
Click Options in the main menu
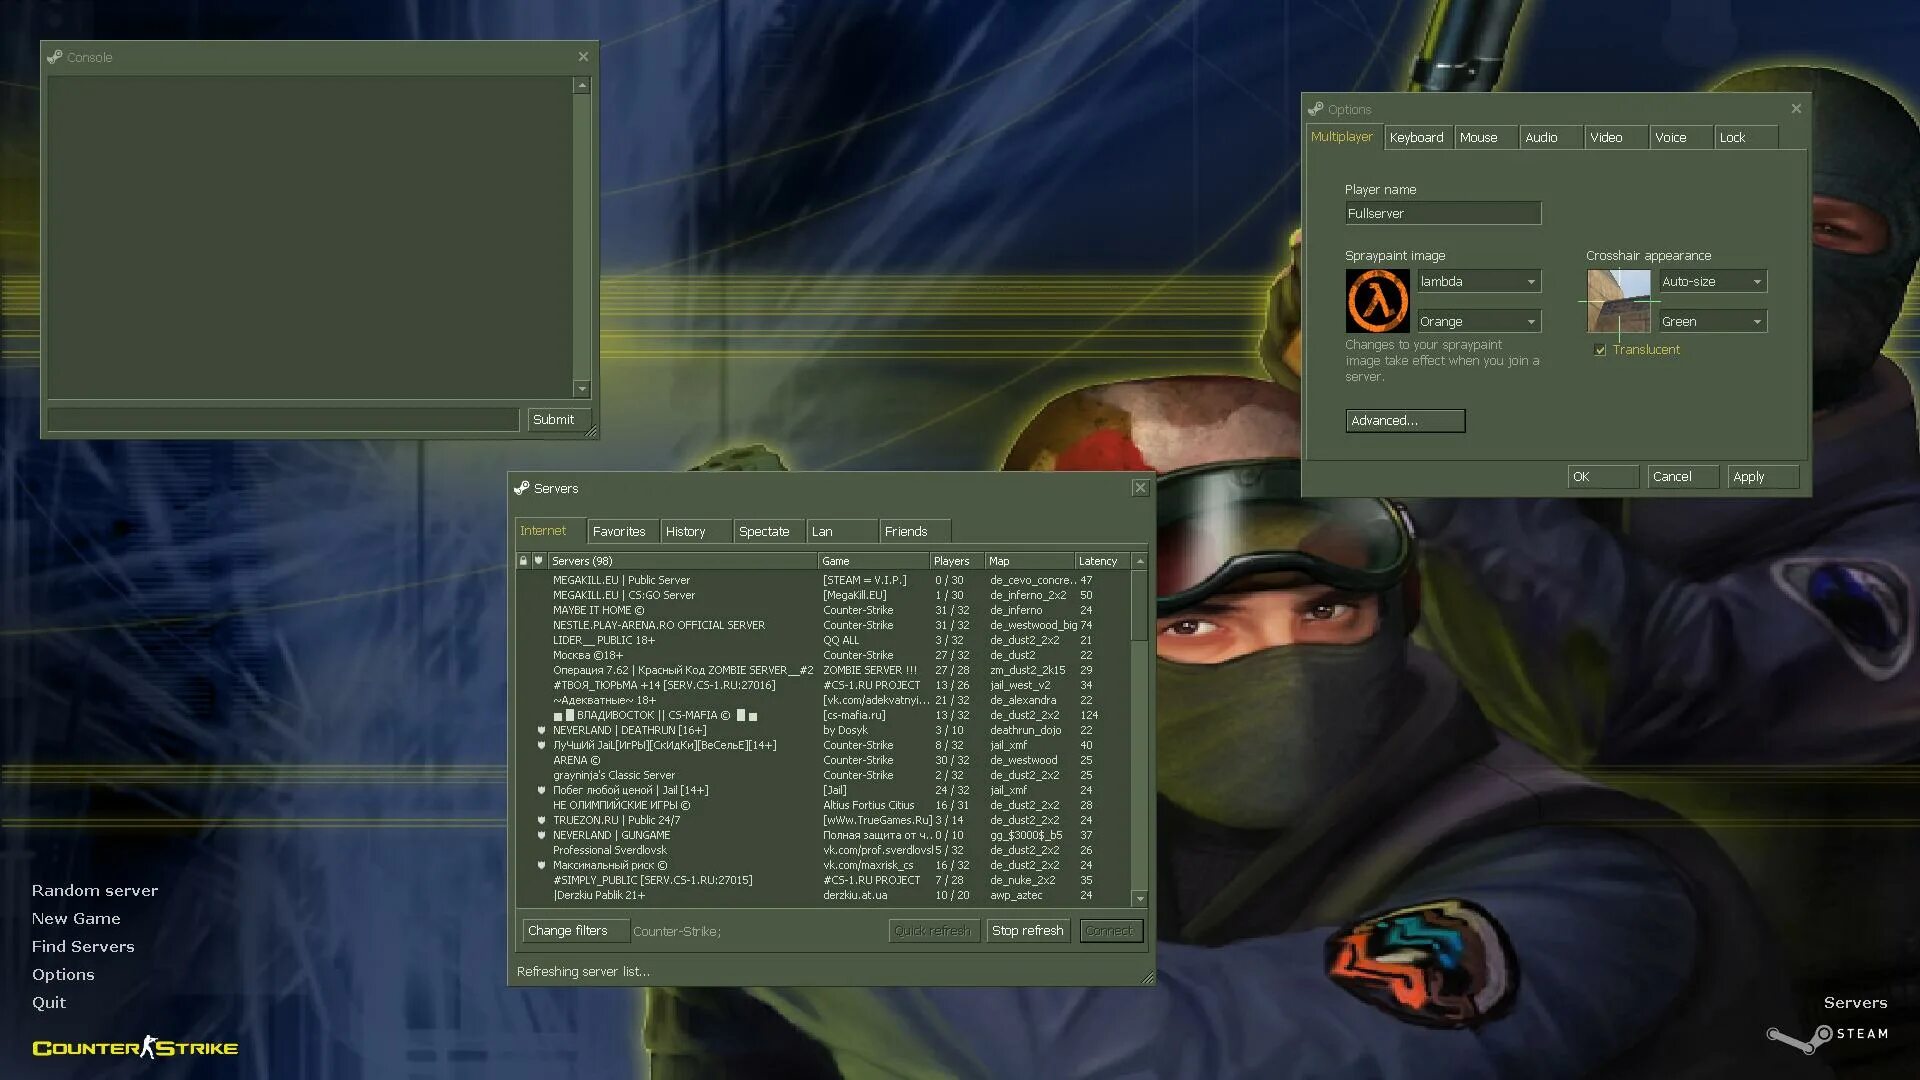point(63,975)
